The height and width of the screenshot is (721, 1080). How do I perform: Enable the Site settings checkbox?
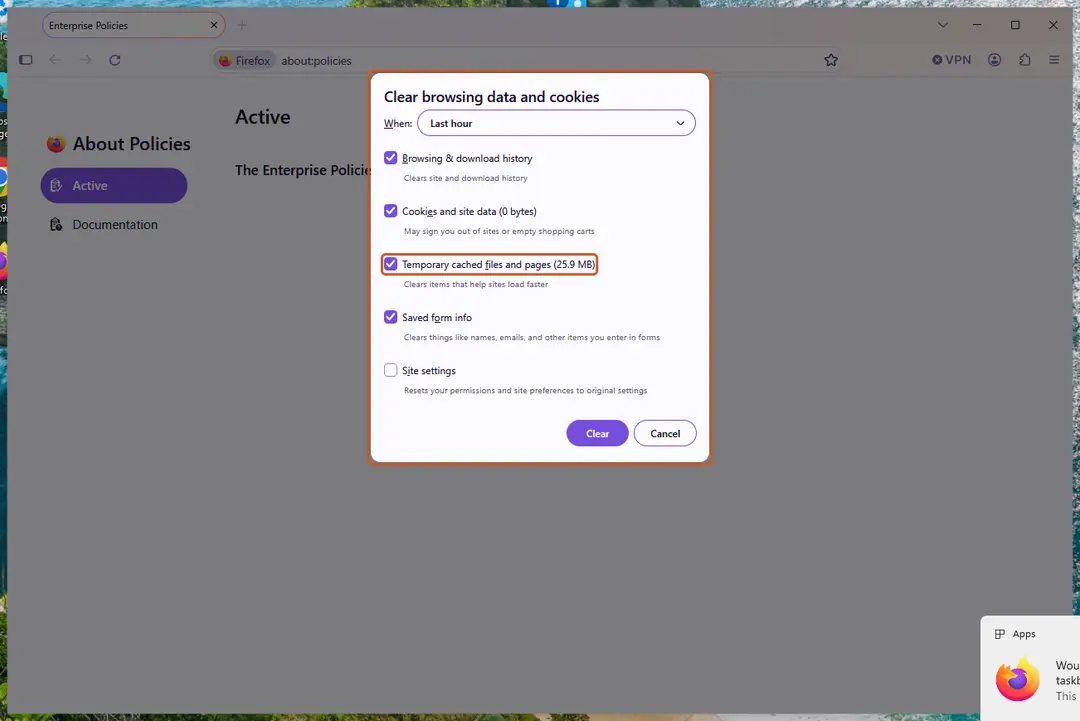(391, 370)
